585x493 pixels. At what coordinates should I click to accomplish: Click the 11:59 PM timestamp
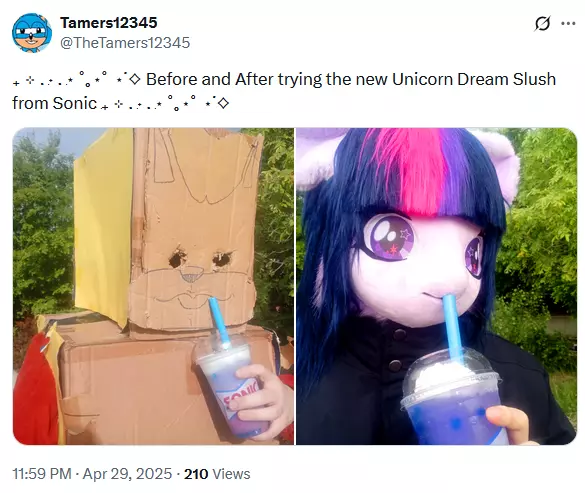coord(42,474)
